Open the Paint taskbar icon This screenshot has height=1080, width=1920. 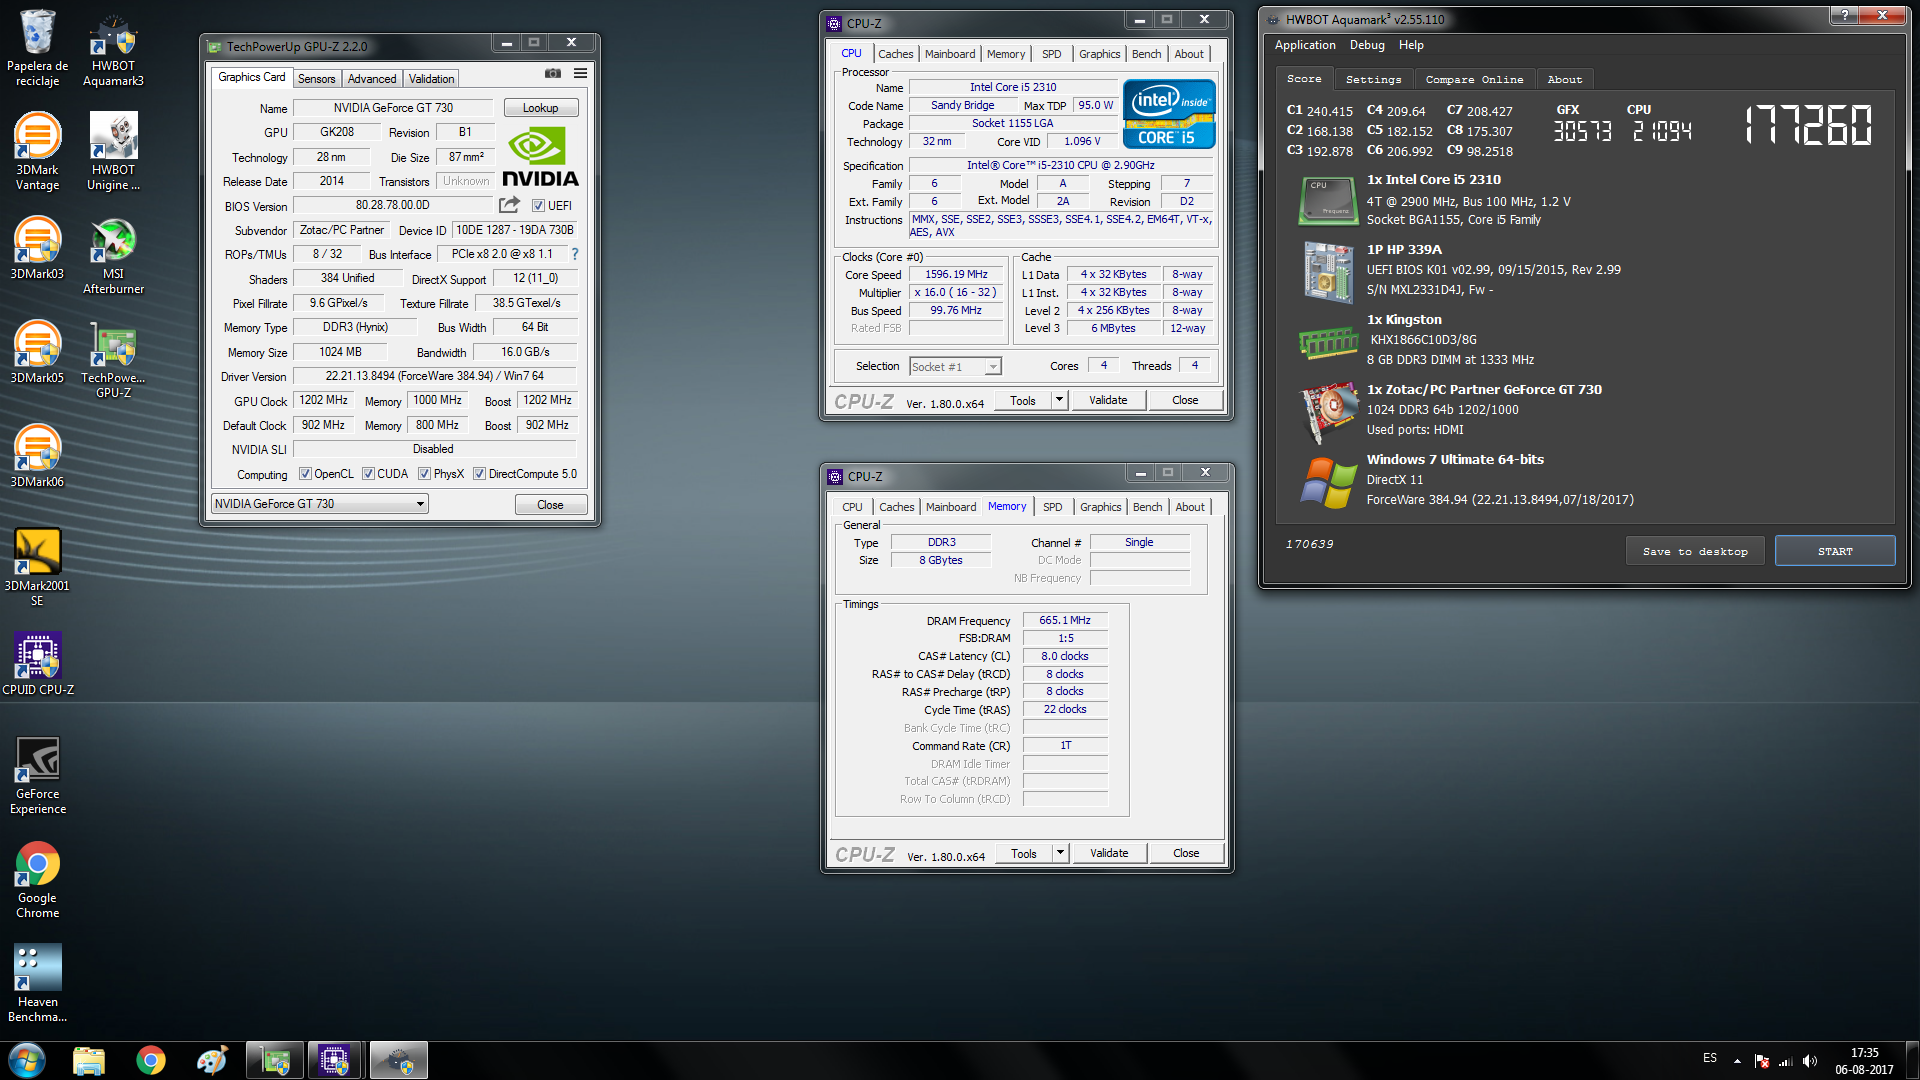point(212,1060)
